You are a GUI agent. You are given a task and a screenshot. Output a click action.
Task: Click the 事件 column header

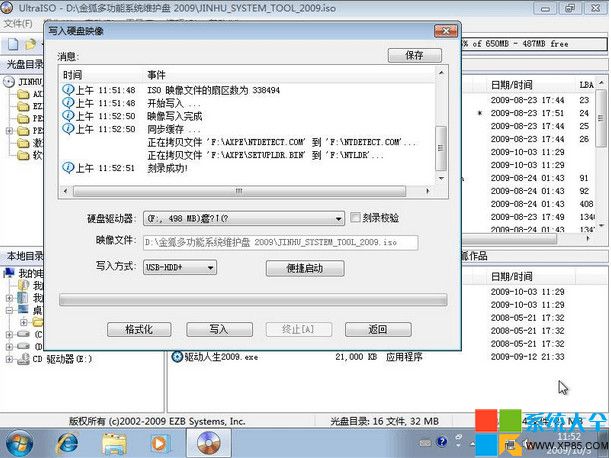[156, 74]
